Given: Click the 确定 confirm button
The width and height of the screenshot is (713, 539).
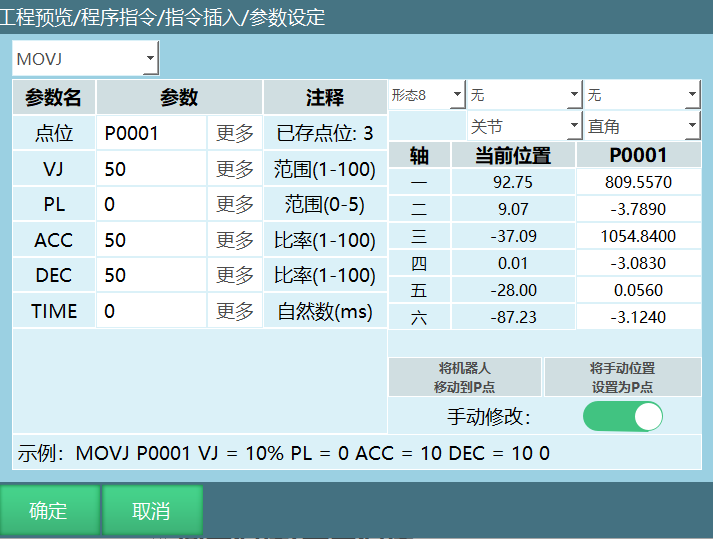Looking at the screenshot, I should tap(49, 511).
